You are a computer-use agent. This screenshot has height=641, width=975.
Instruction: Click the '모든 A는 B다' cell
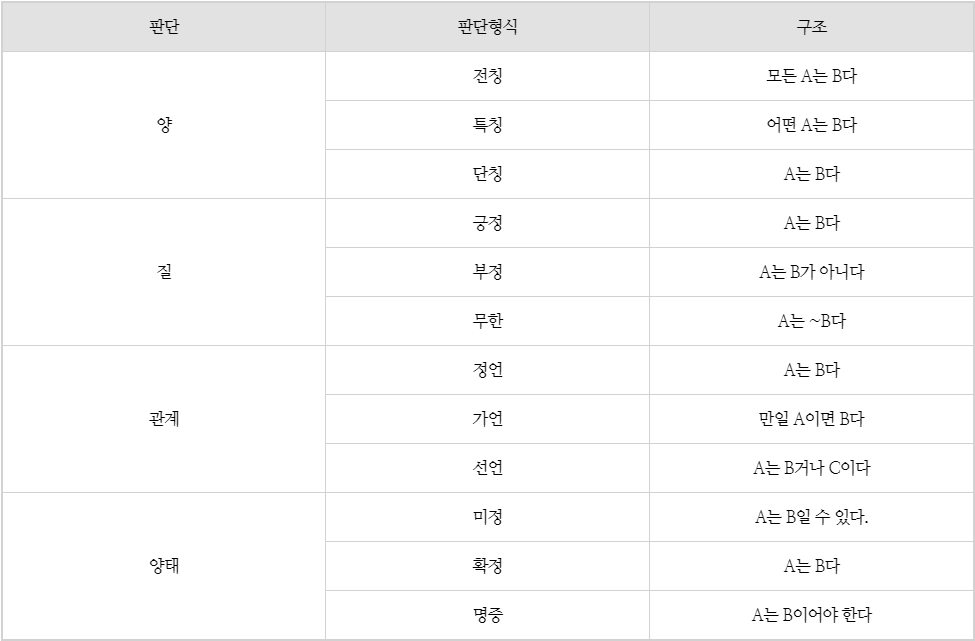[811, 76]
